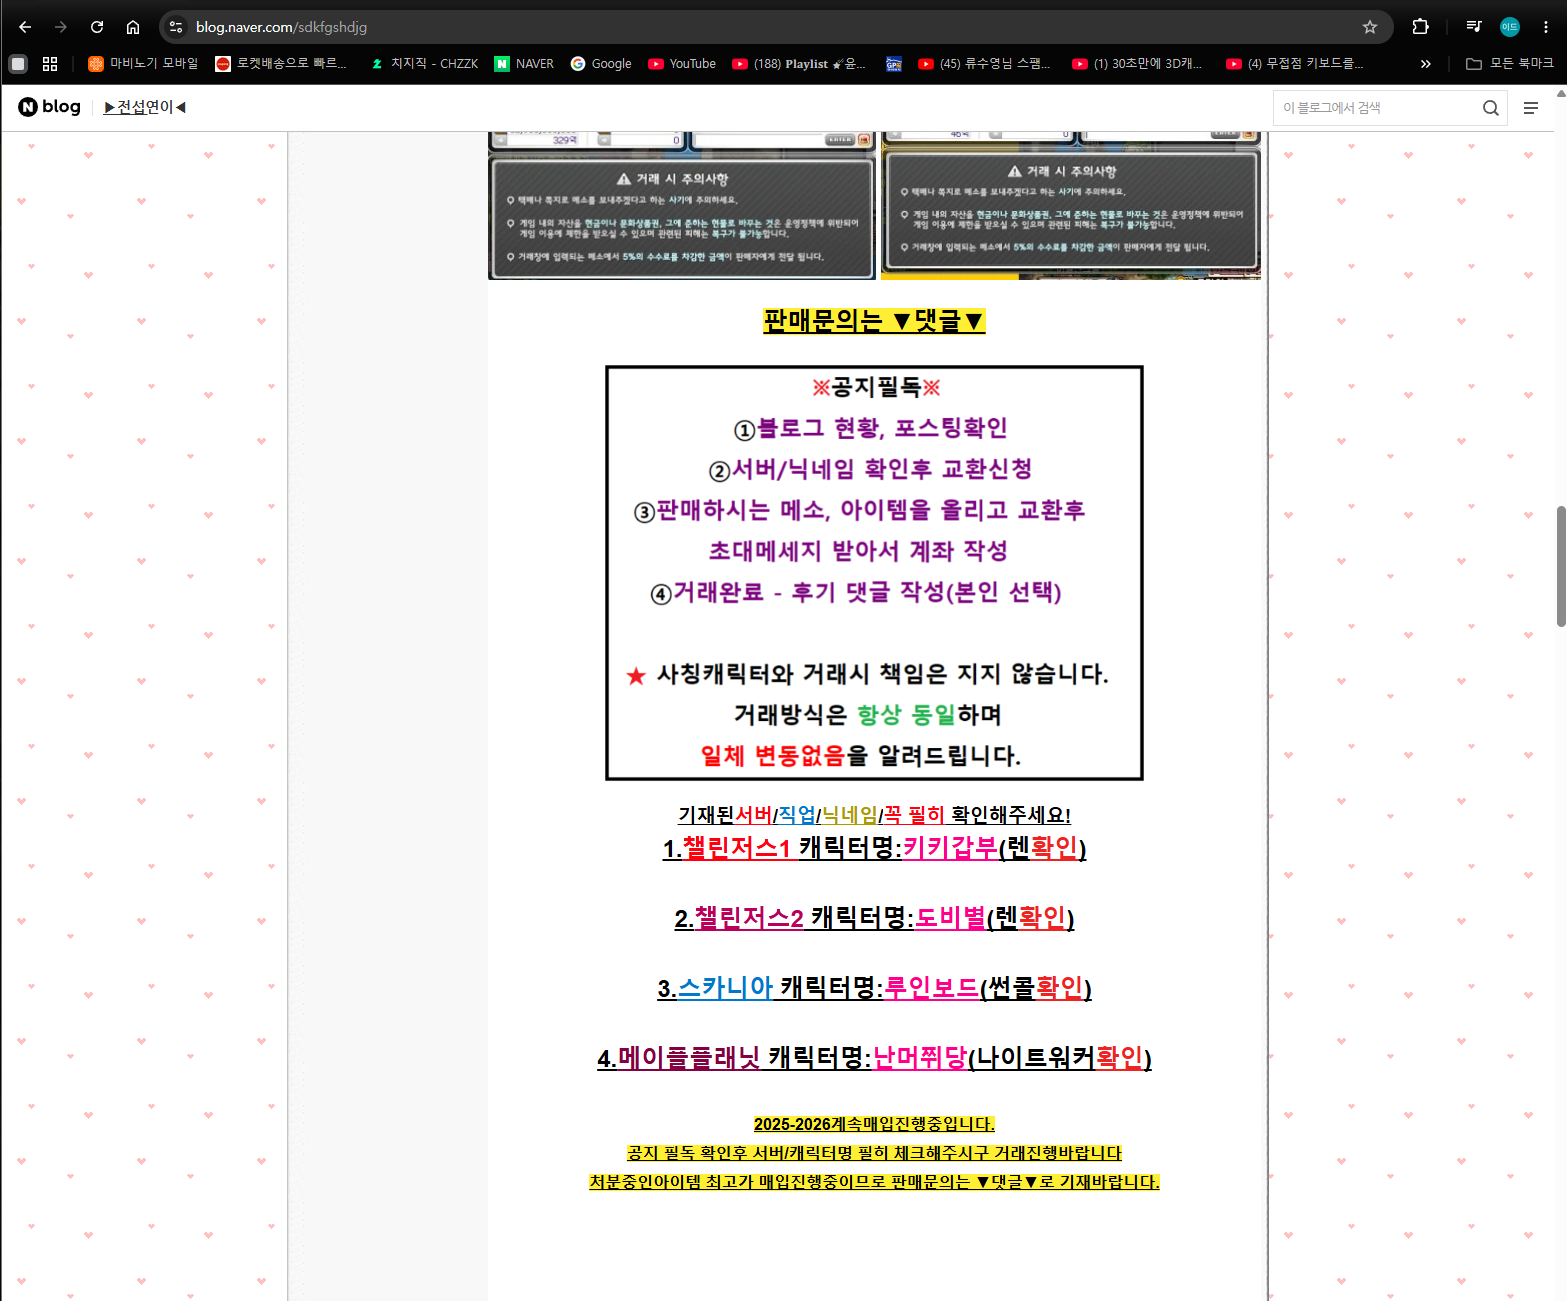Click the address bar URL blog.naver.com/sdkfgshdjg

point(281,27)
